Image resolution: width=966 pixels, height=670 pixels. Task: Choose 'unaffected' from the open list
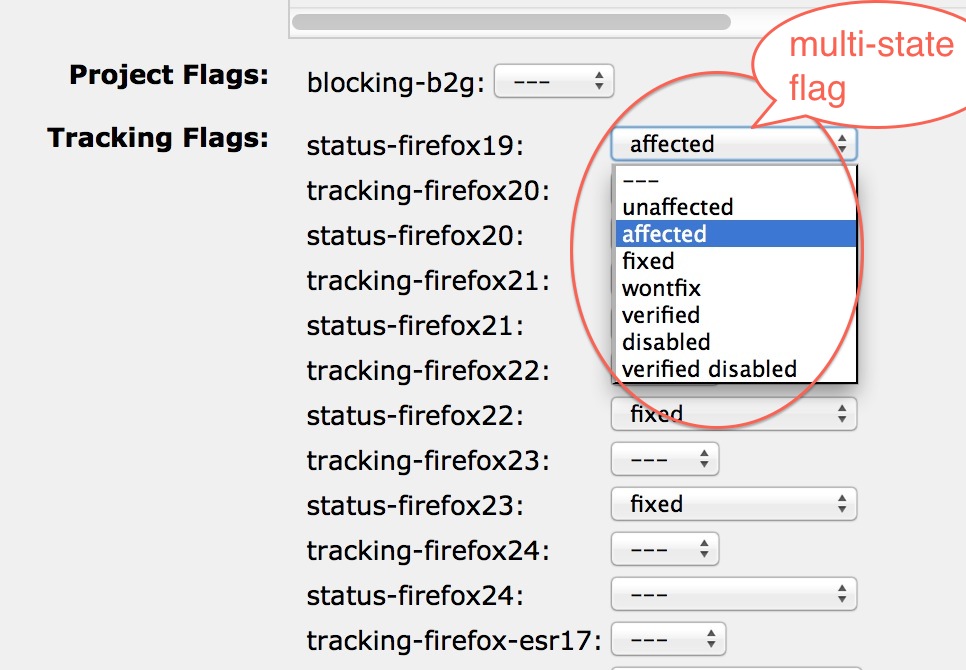(736, 207)
